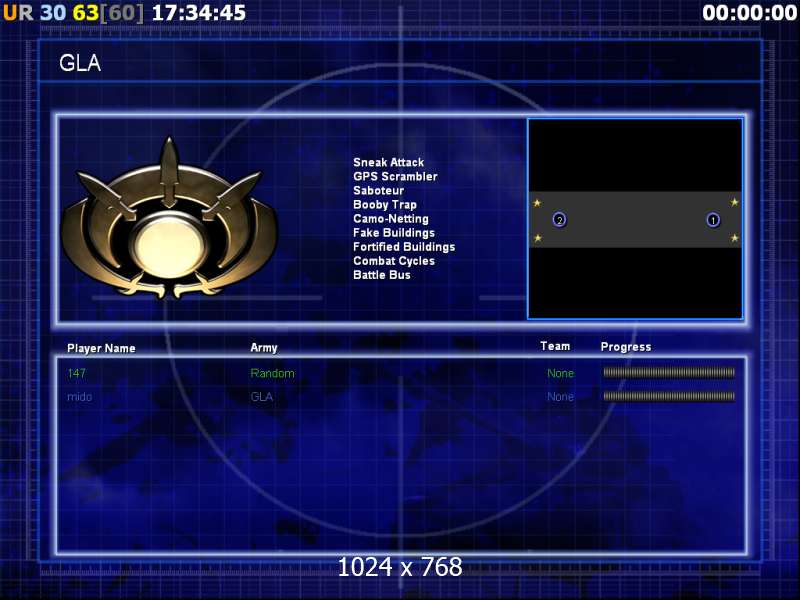
Task: Click the 63[60] frame rate readout
Action: [x=108, y=13]
